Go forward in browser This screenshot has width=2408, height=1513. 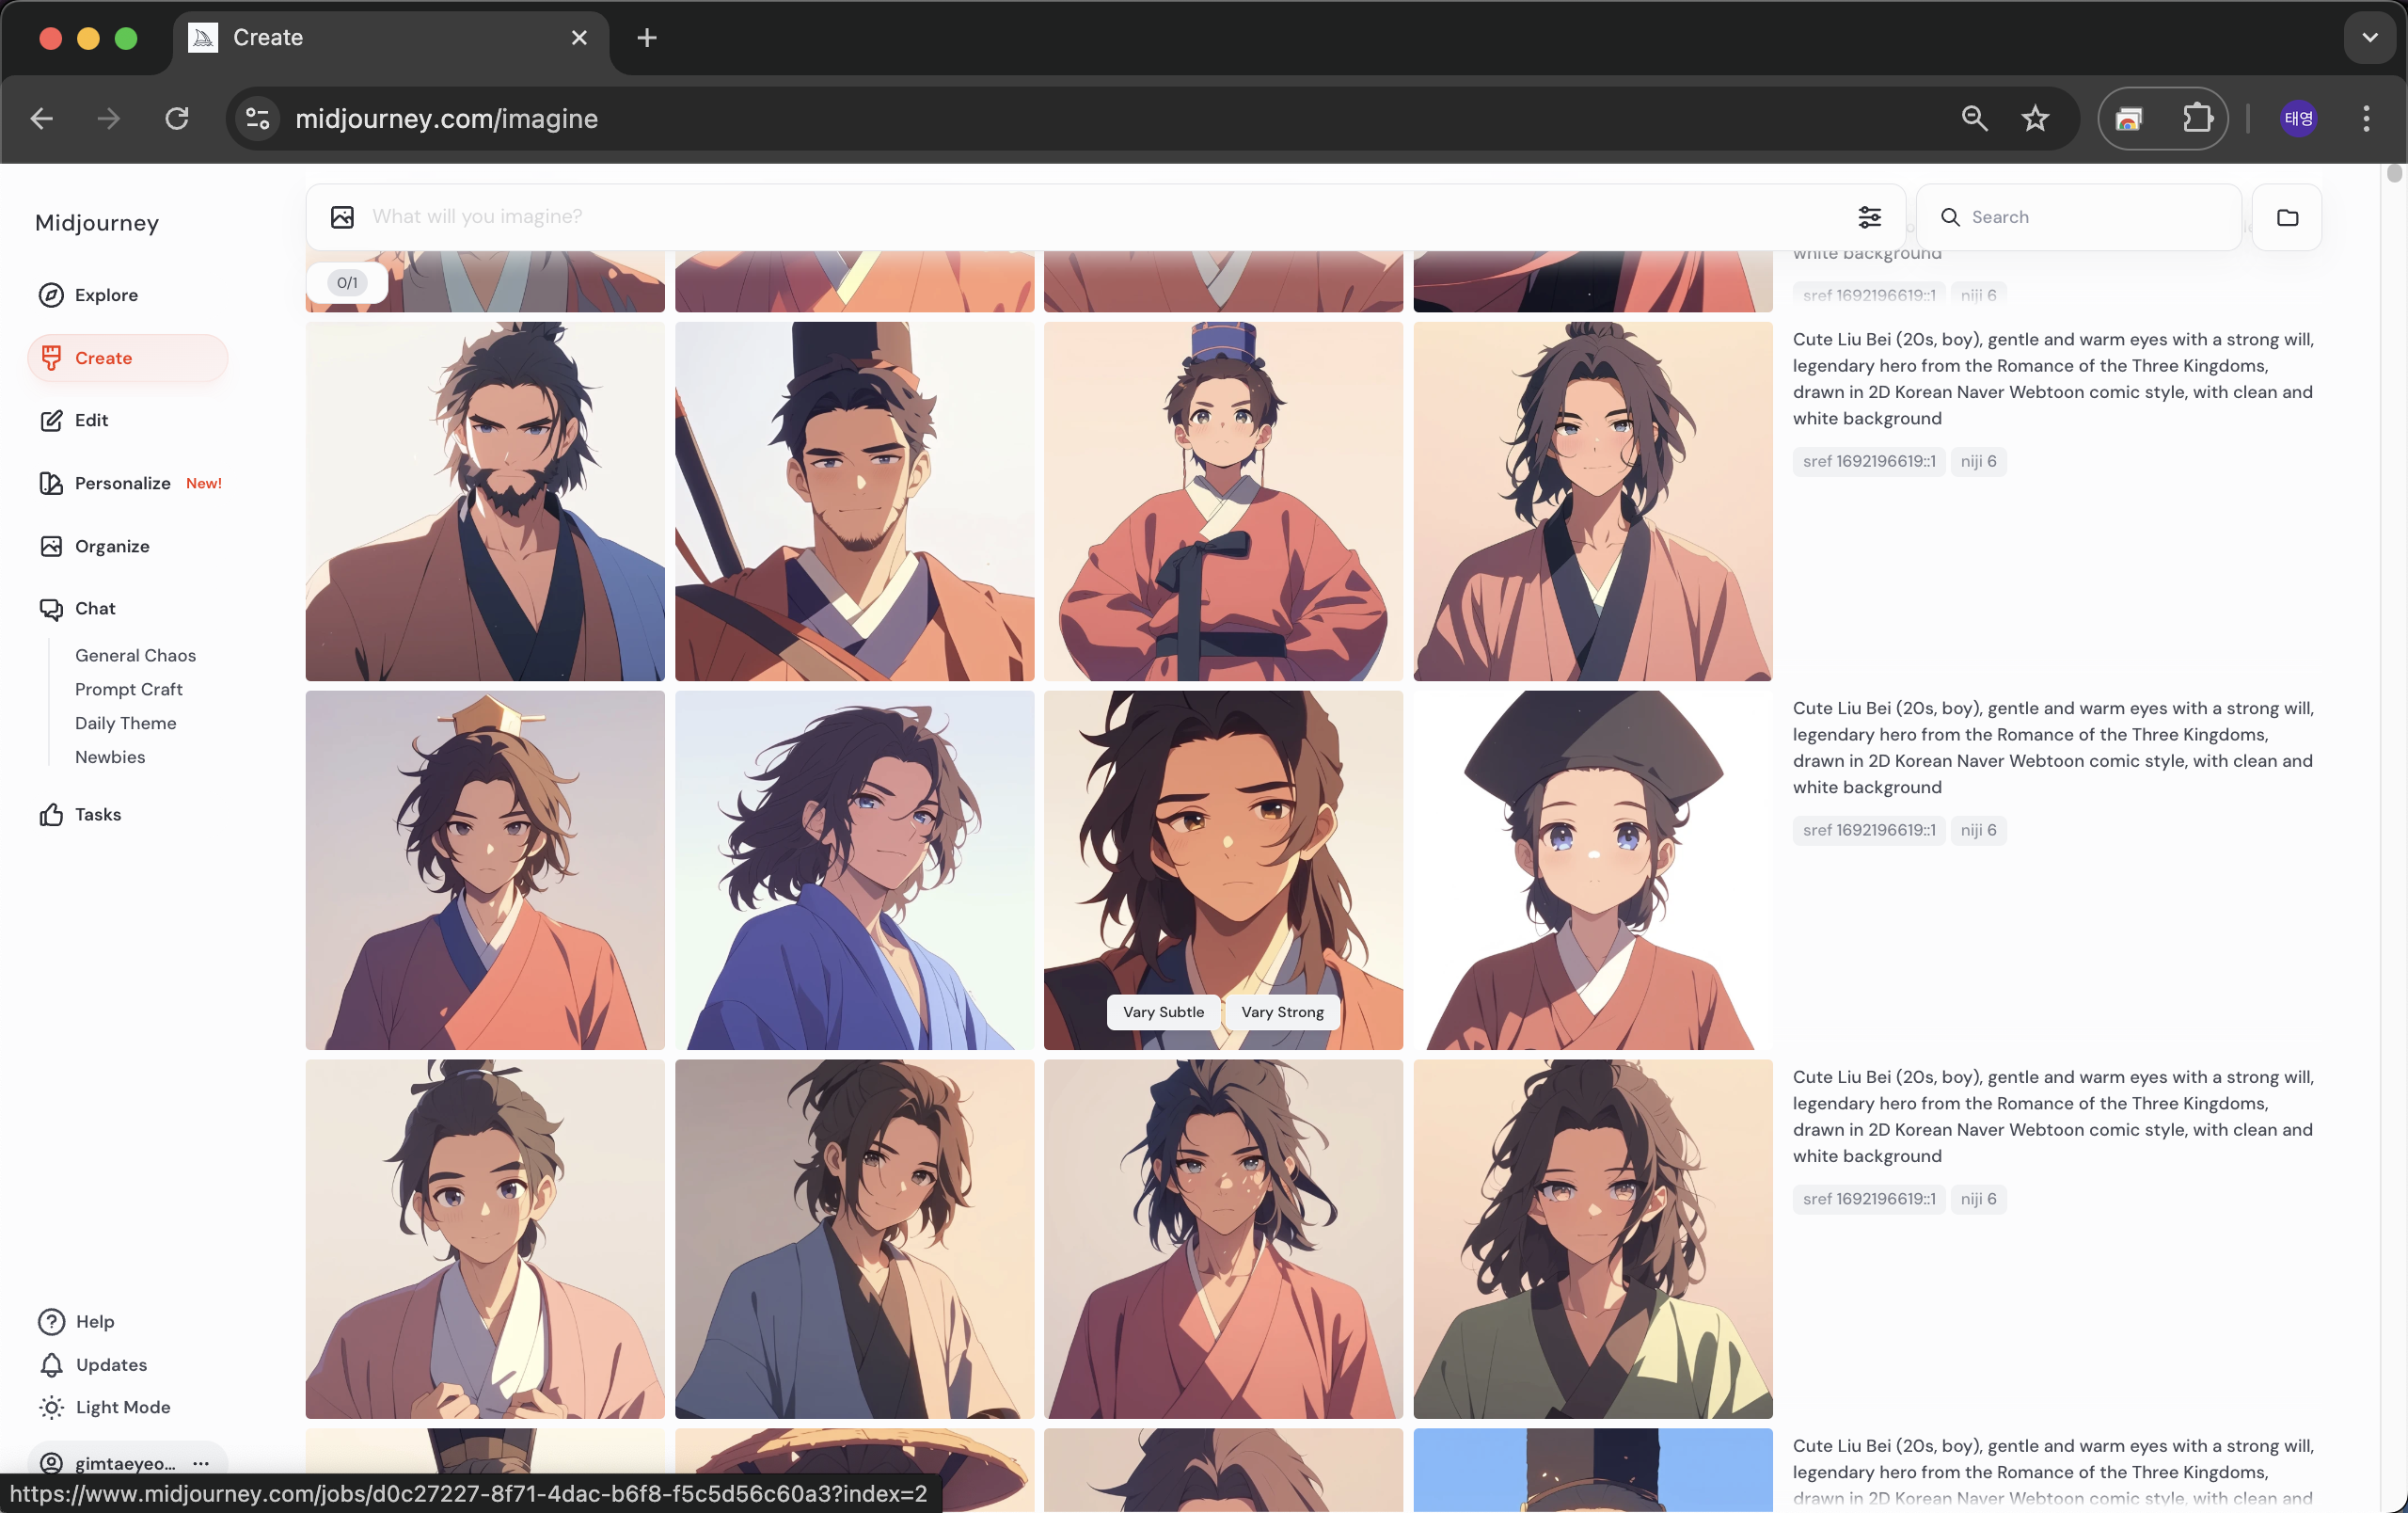(x=109, y=119)
